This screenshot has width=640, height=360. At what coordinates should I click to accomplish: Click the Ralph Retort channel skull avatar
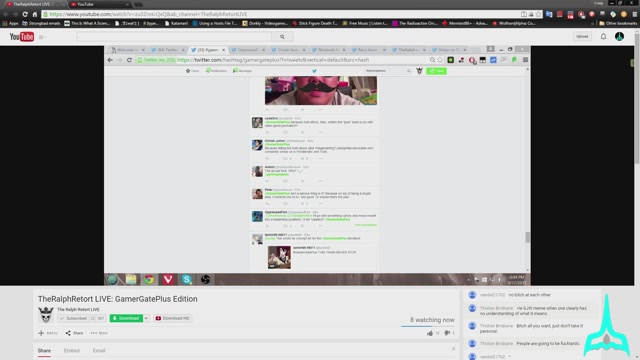click(x=46, y=315)
